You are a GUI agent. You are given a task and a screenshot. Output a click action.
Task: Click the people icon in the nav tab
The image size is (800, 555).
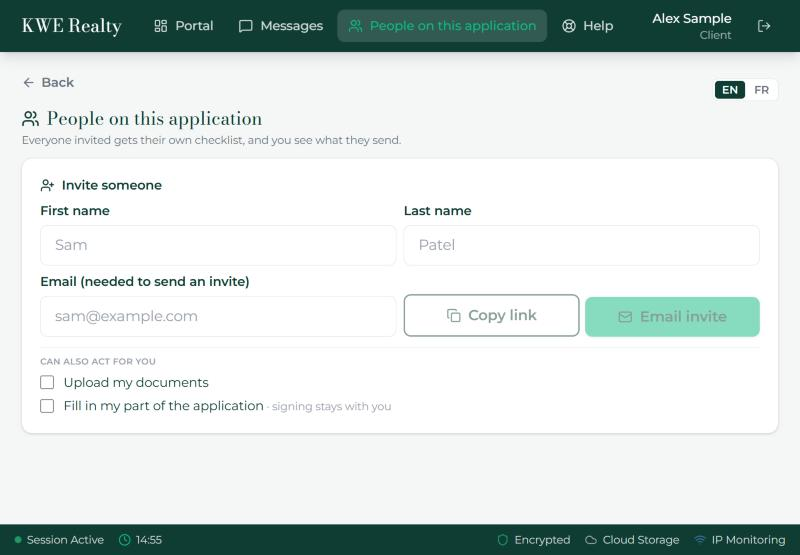(x=356, y=26)
